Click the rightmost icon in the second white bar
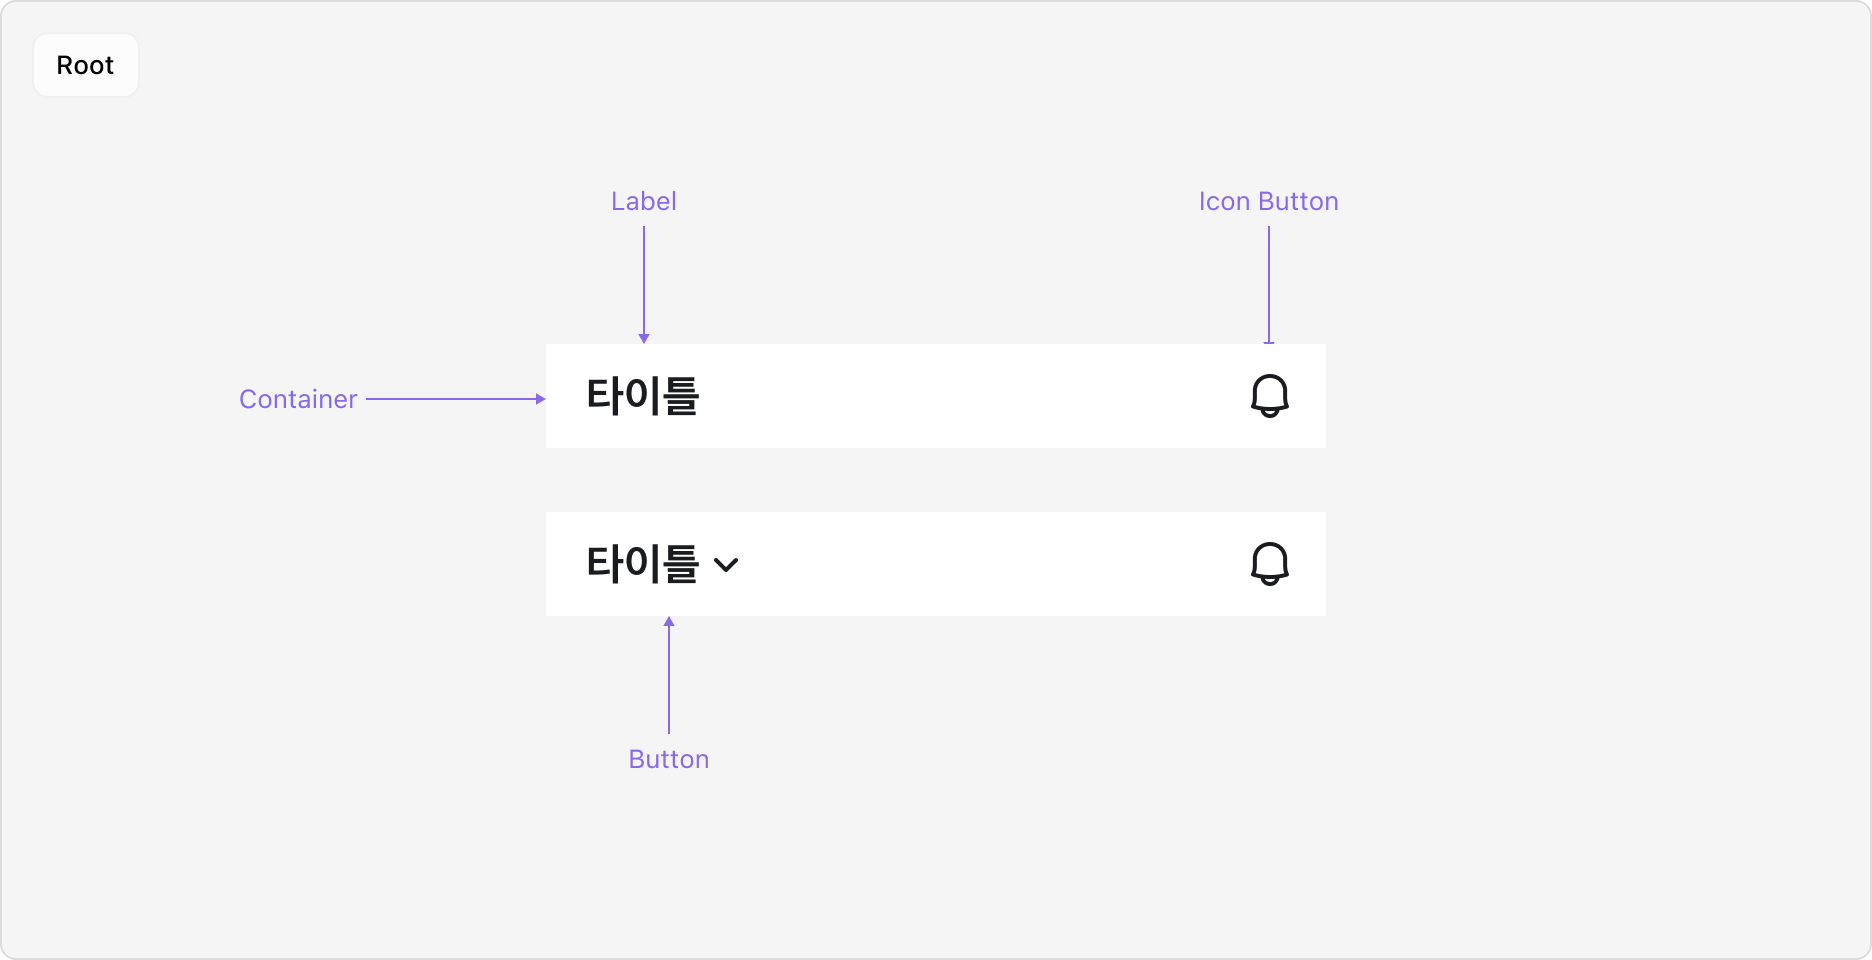1872x960 pixels. pyautogui.click(x=1269, y=564)
